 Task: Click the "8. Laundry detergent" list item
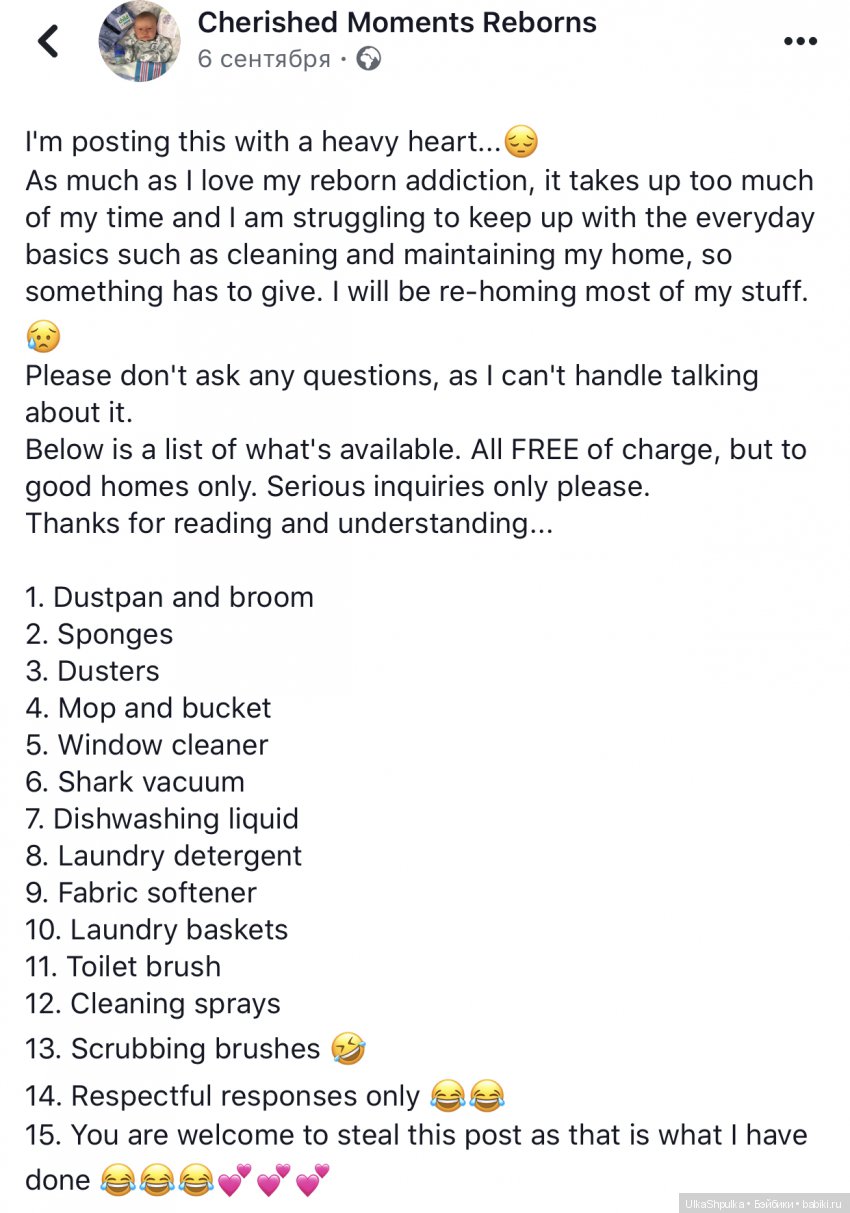(x=163, y=855)
